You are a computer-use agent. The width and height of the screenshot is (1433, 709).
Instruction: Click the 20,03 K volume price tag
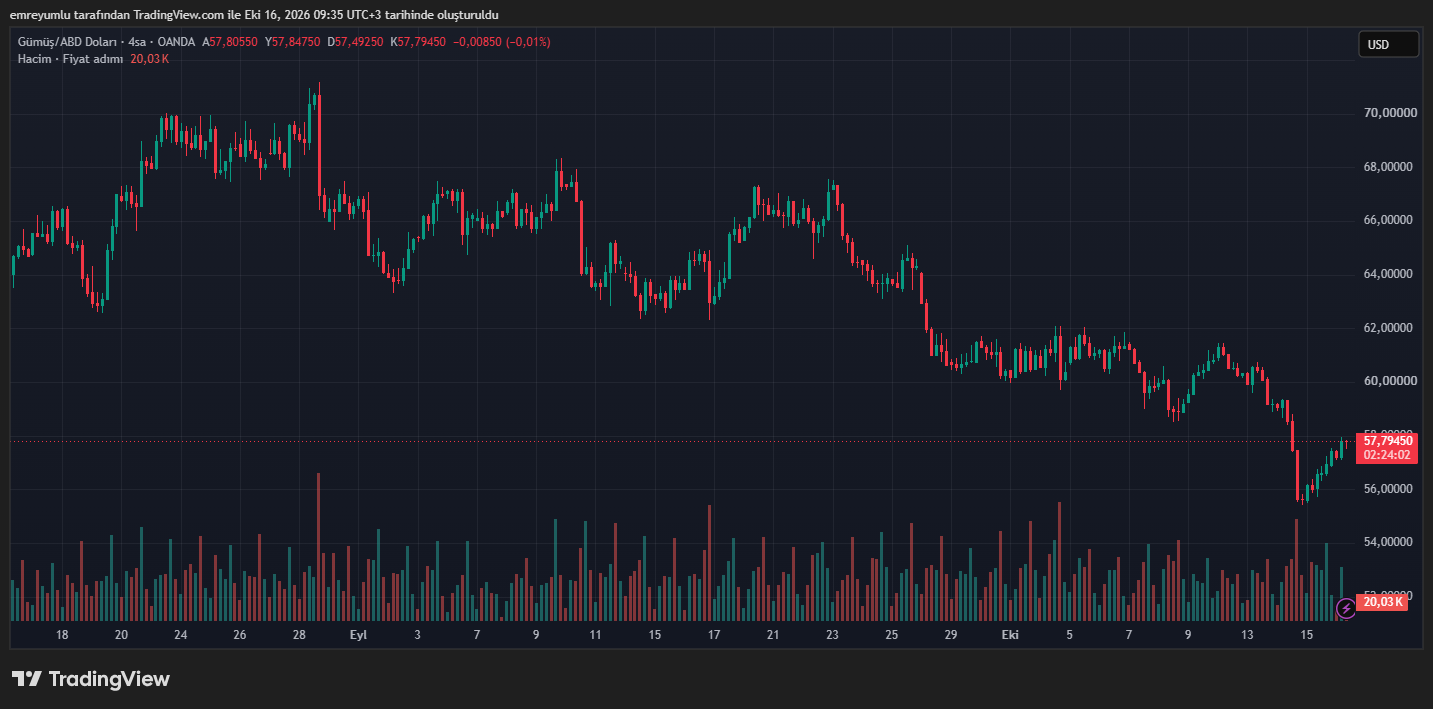click(1384, 602)
